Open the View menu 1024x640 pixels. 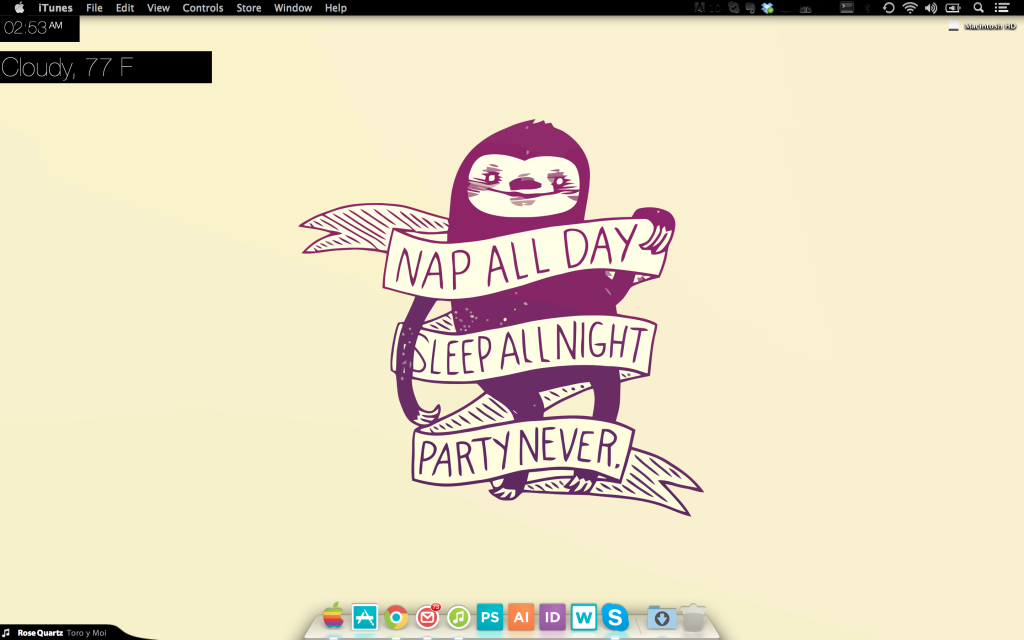coord(158,8)
